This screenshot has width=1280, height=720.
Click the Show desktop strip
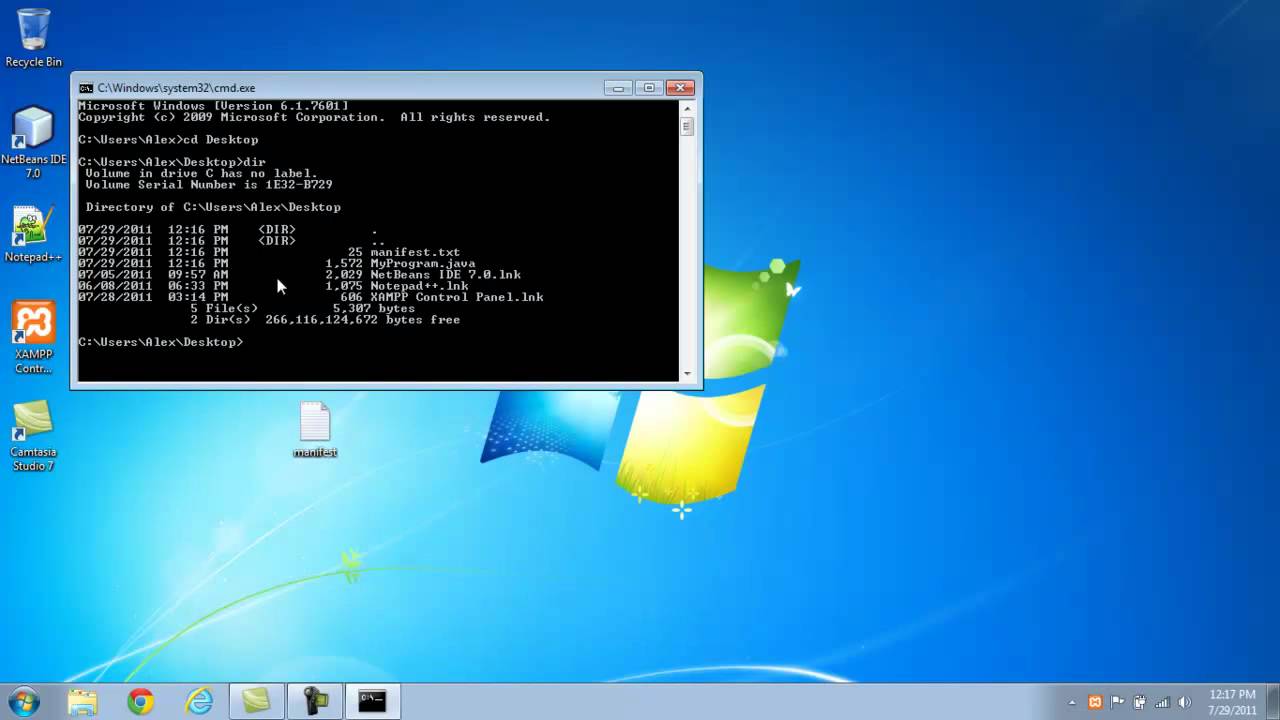click(x=1273, y=702)
